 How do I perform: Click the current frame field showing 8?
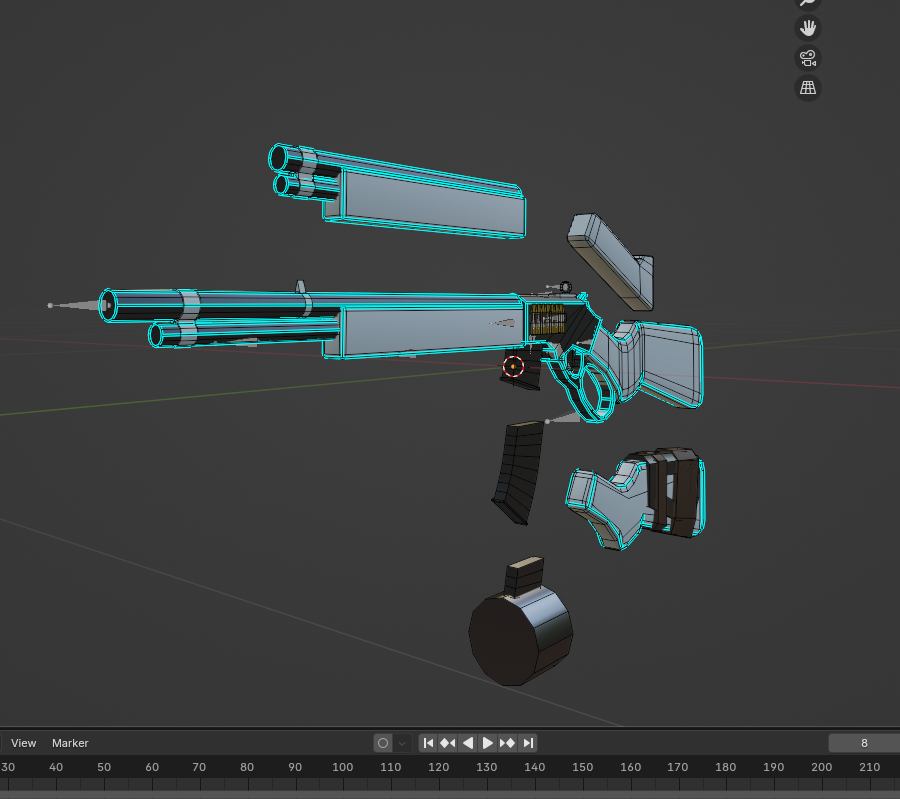[x=863, y=743]
